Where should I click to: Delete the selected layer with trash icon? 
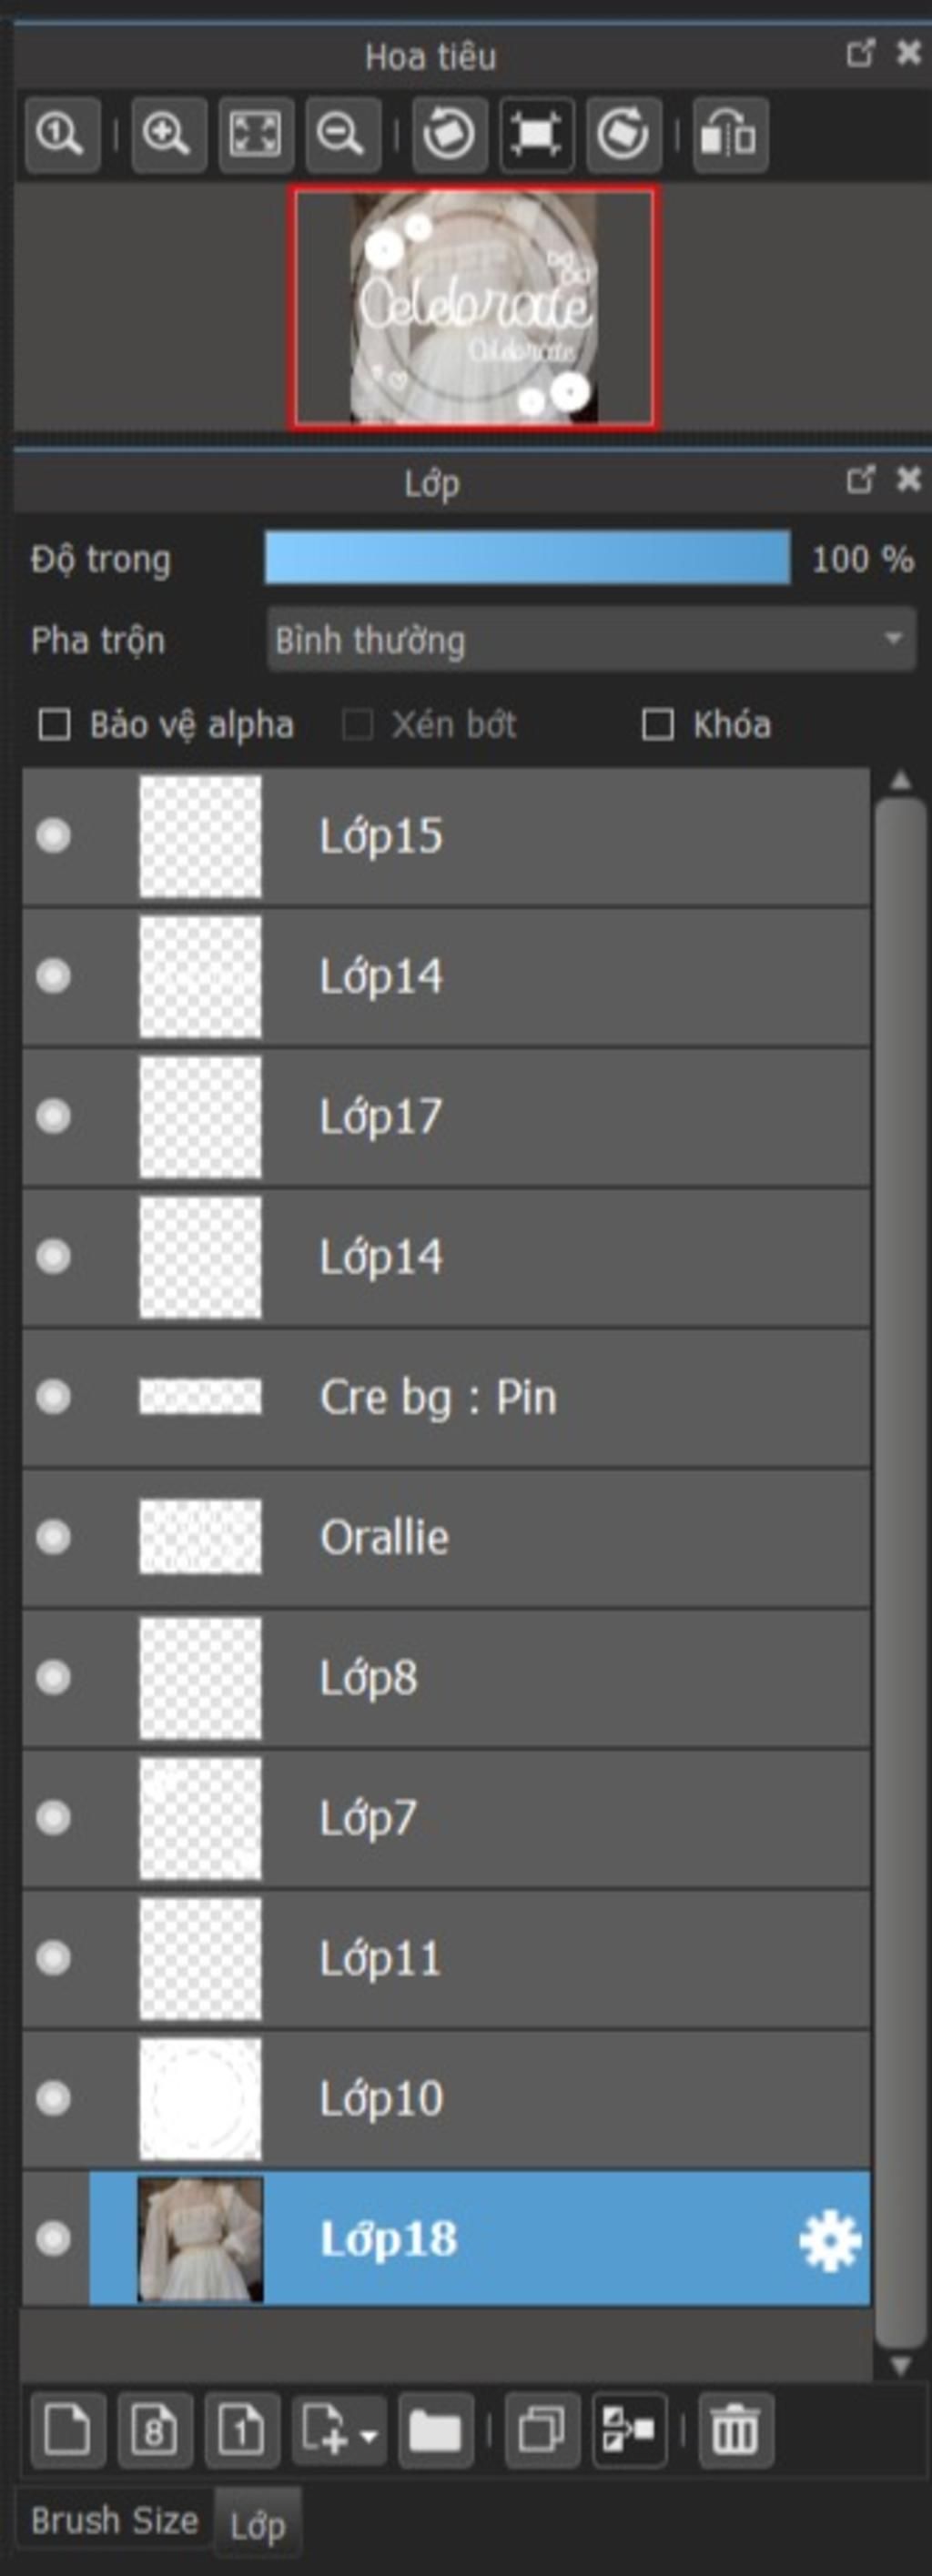click(735, 2429)
